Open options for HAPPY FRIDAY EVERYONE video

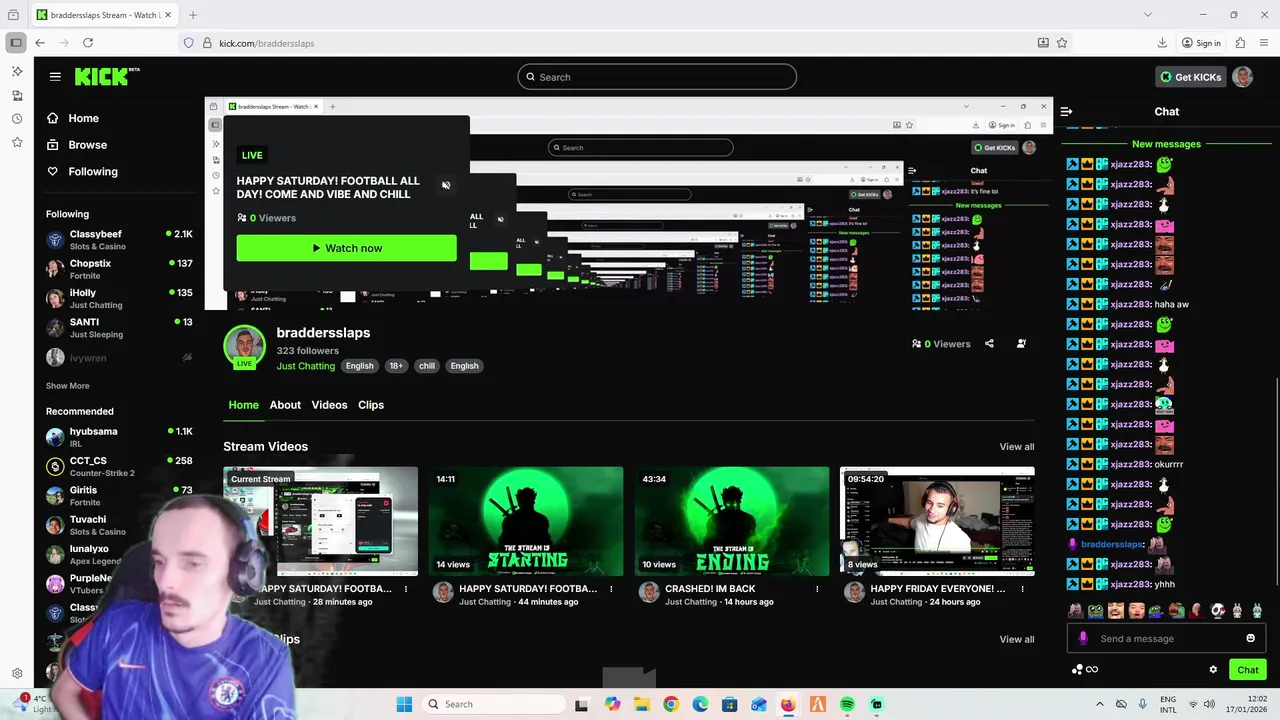[x=1022, y=589]
